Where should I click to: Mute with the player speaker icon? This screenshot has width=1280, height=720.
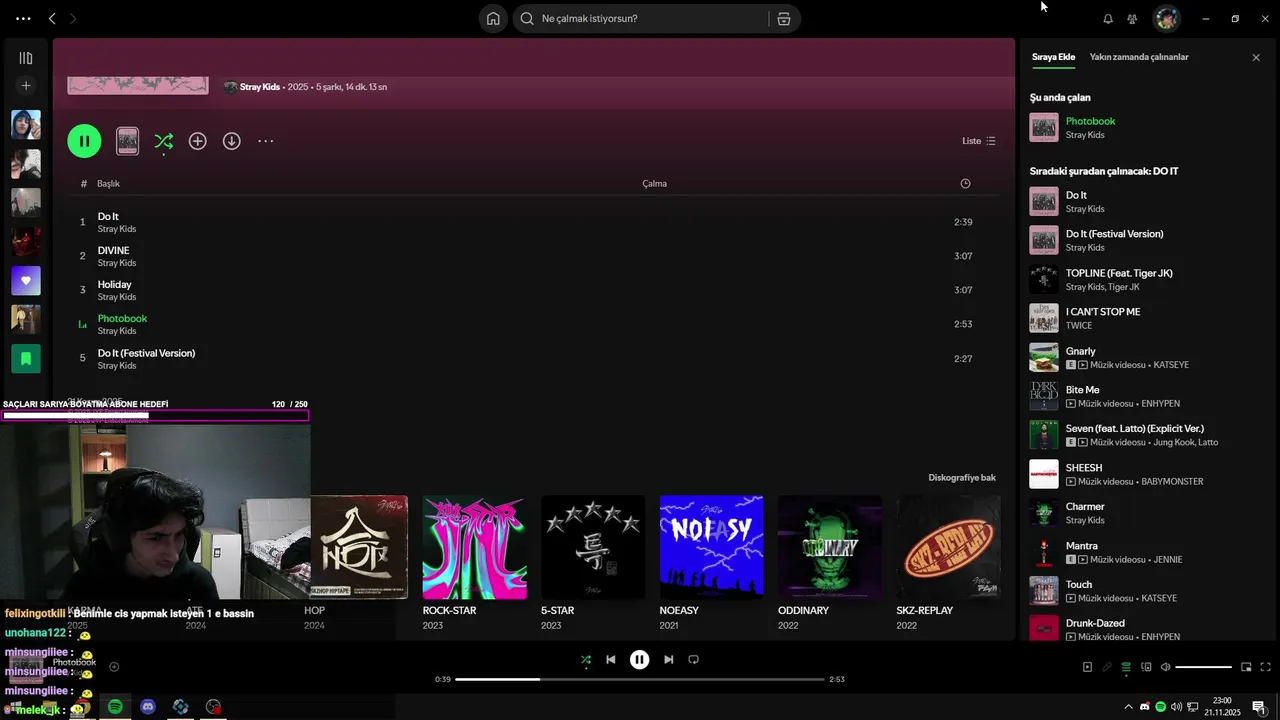pos(1165,667)
